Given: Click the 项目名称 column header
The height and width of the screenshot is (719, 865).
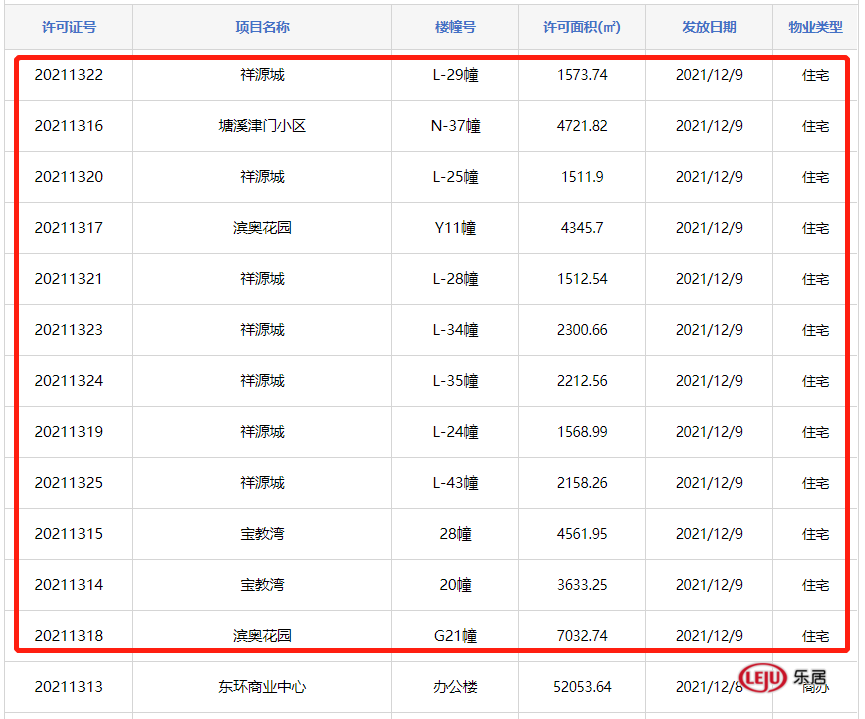Looking at the screenshot, I should pos(262,27).
